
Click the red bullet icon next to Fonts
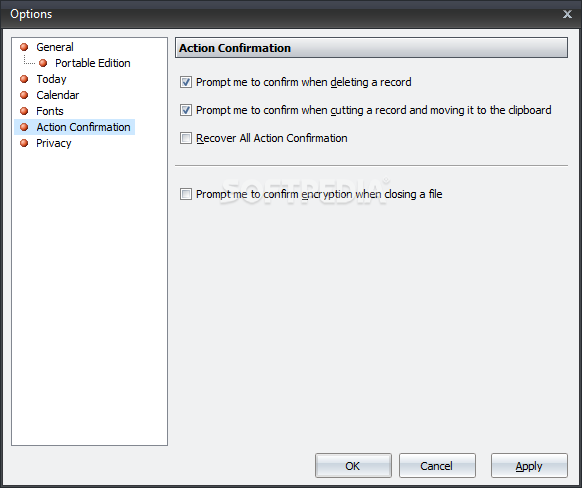click(x=24, y=111)
